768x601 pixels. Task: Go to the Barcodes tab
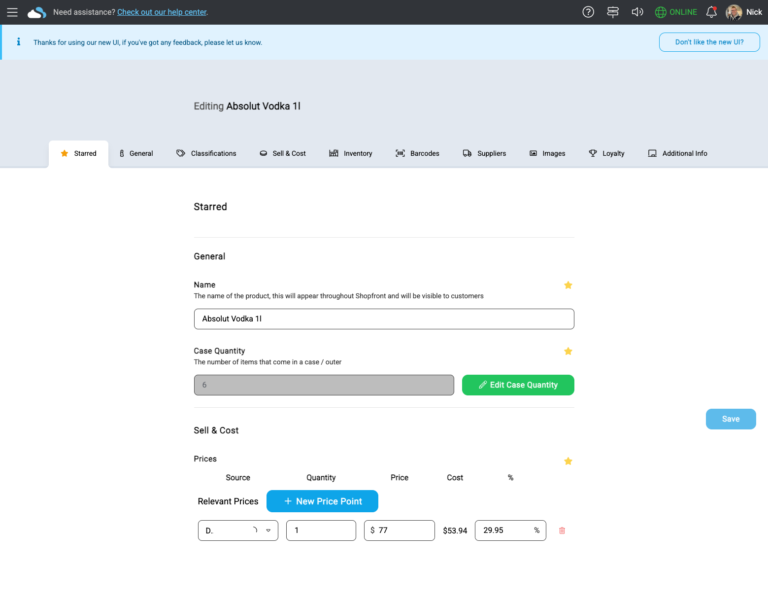coord(417,154)
